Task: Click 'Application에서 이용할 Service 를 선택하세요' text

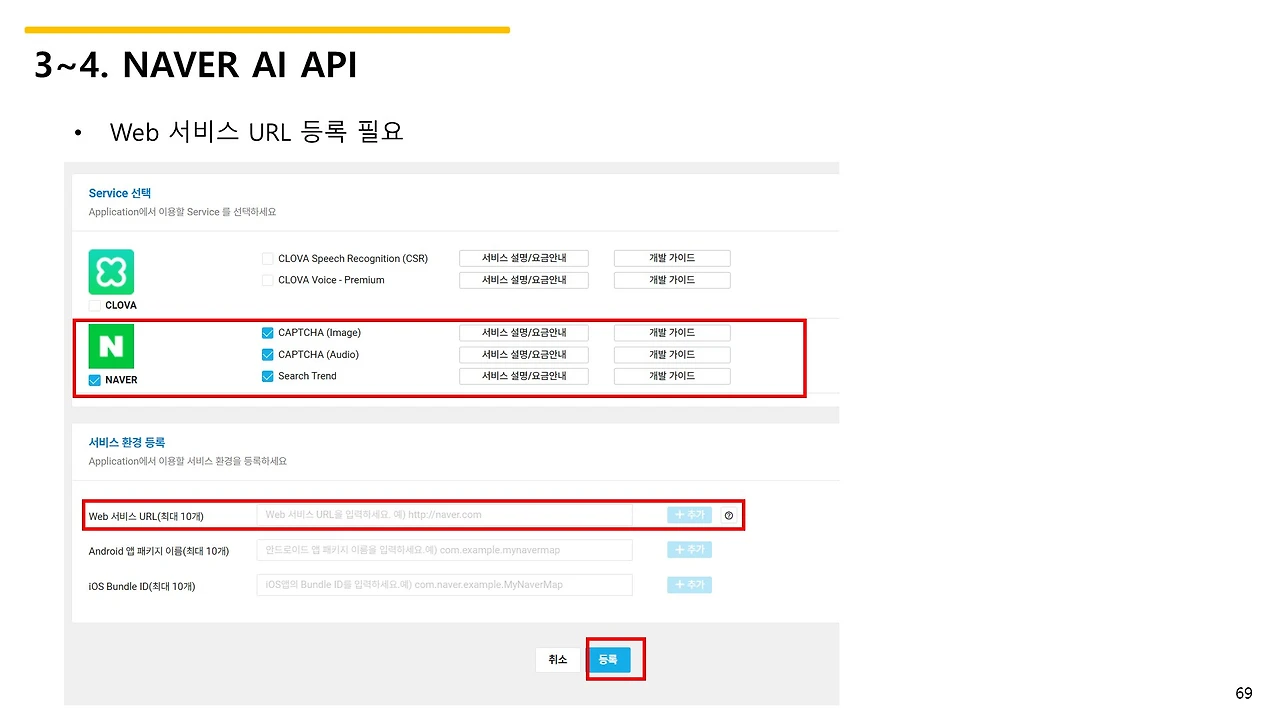Action: 182,212
